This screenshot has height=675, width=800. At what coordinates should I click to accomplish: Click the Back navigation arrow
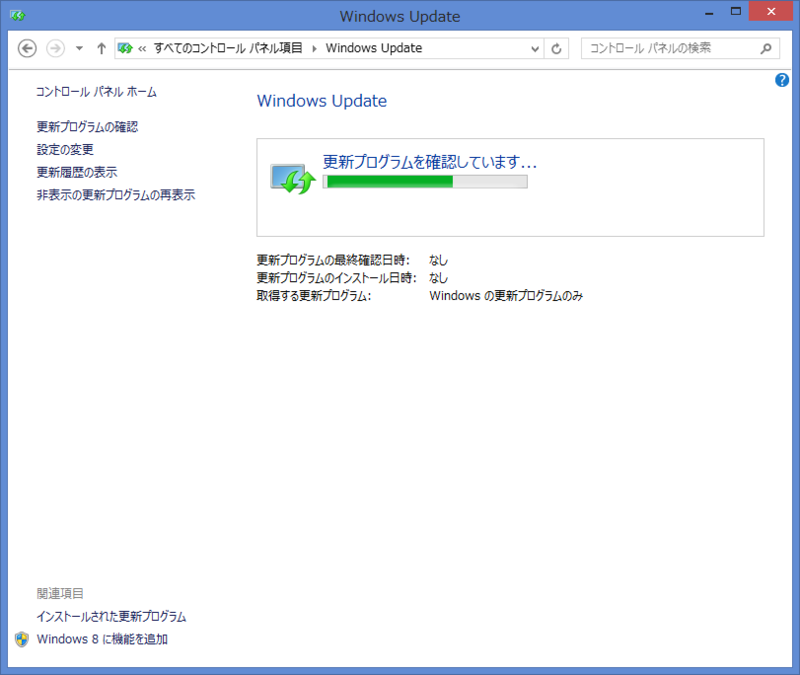point(27,48)
